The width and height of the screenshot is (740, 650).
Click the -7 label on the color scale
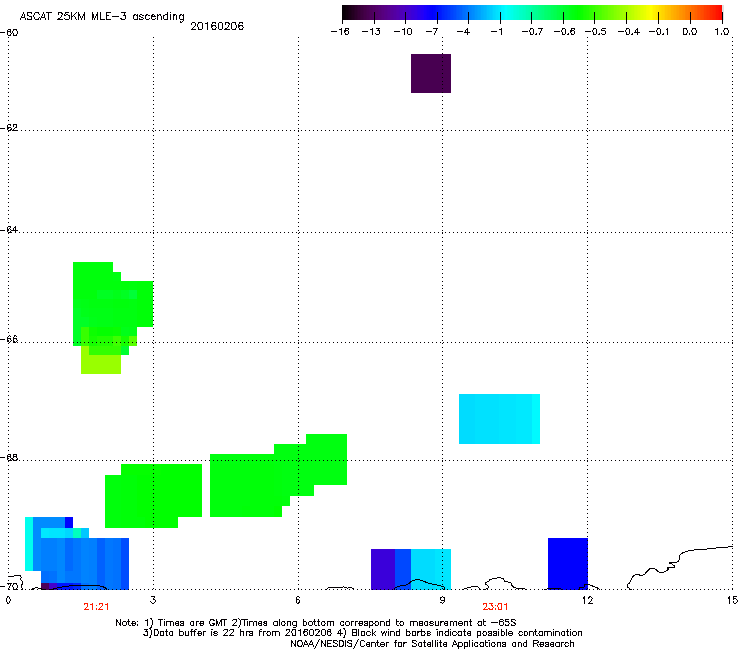pos(431,32)
